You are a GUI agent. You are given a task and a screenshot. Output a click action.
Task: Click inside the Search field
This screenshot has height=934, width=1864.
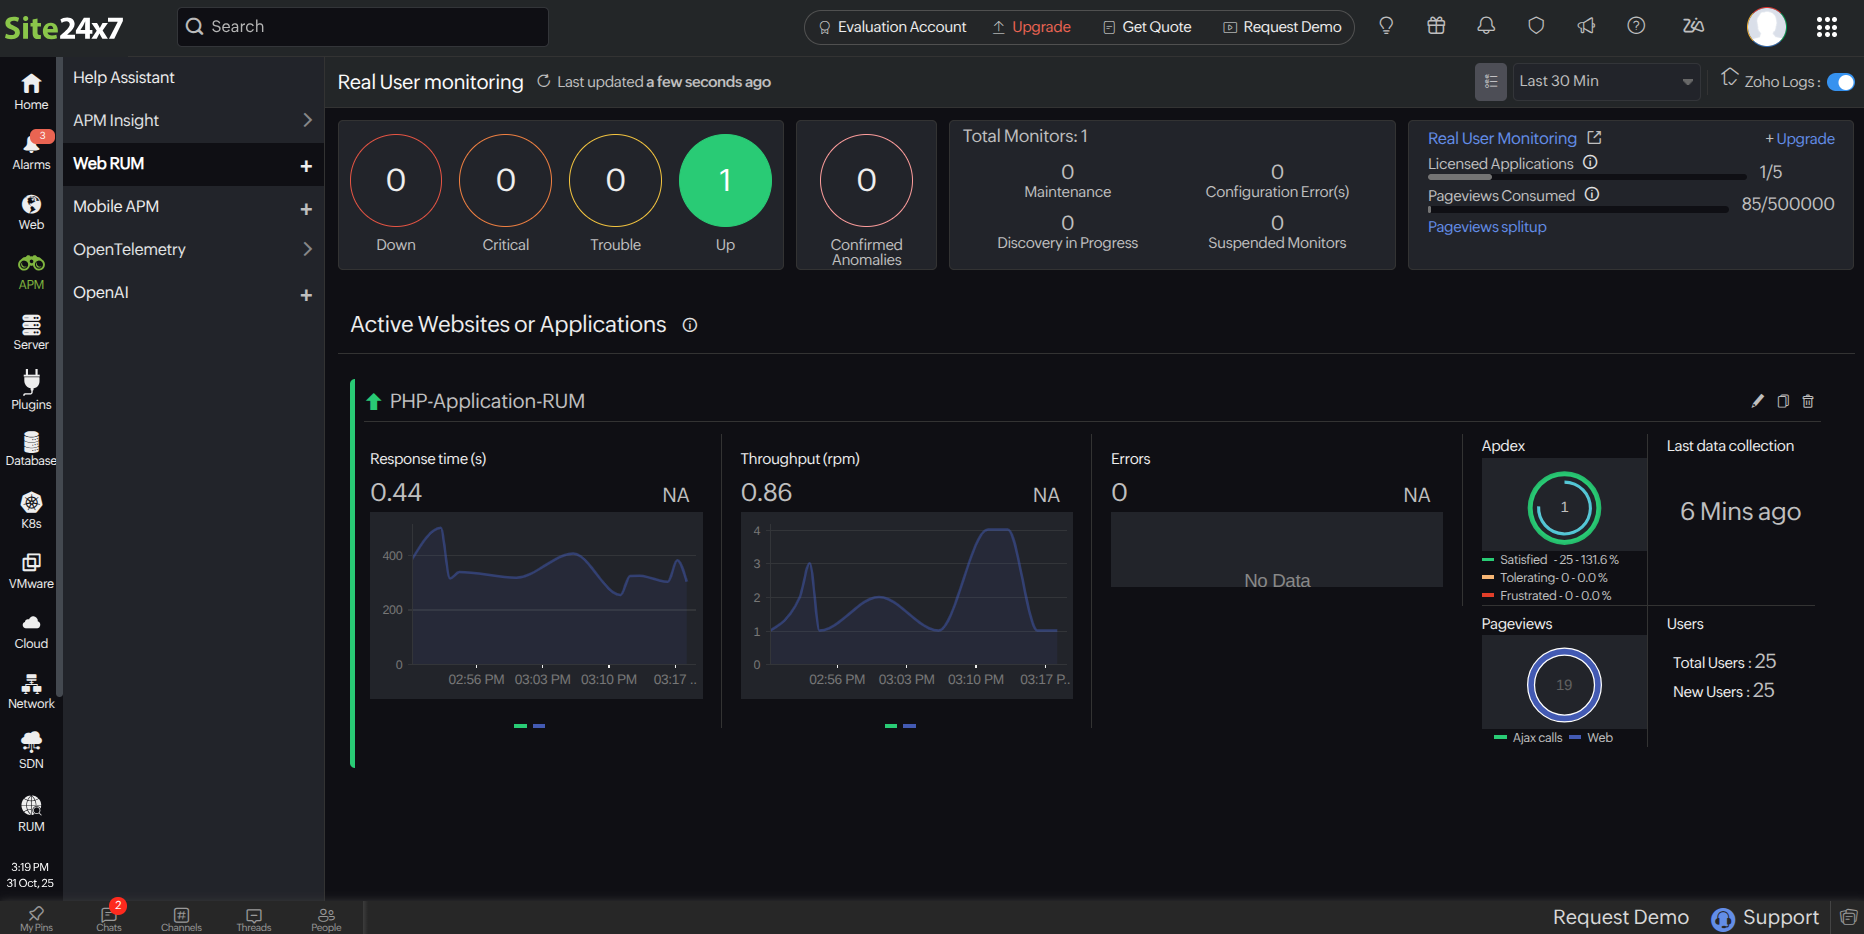[x=362, y=26]
